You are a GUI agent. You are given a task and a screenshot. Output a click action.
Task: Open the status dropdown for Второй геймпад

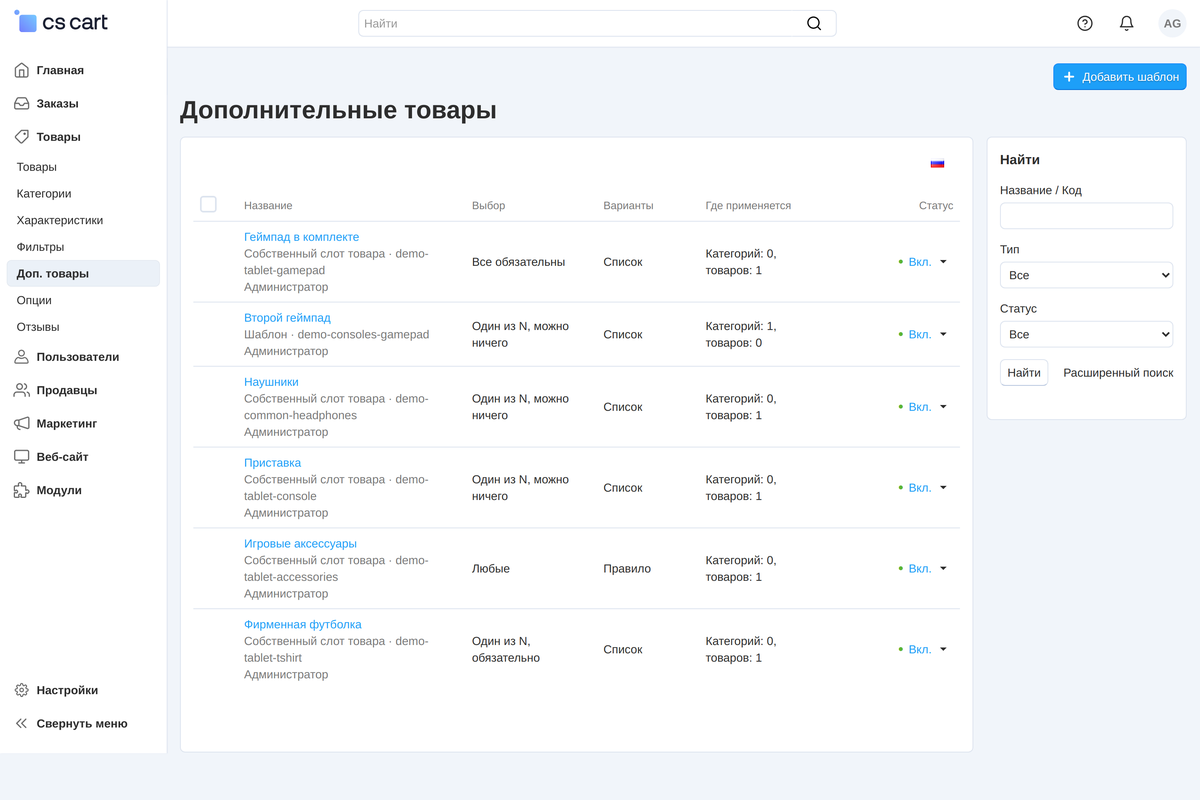(922, 334)
